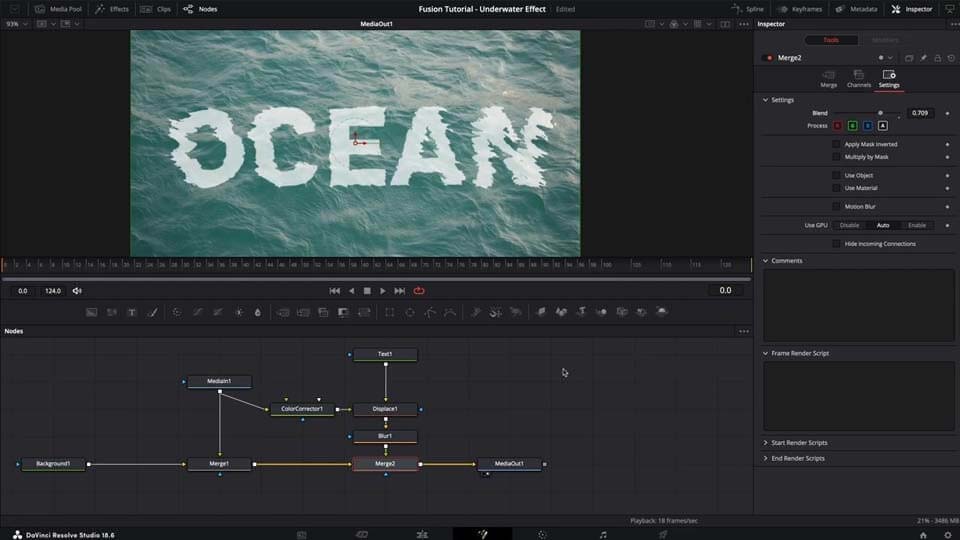Collapse the Comments section
The image size is (960, 540).
click(765, 261)
